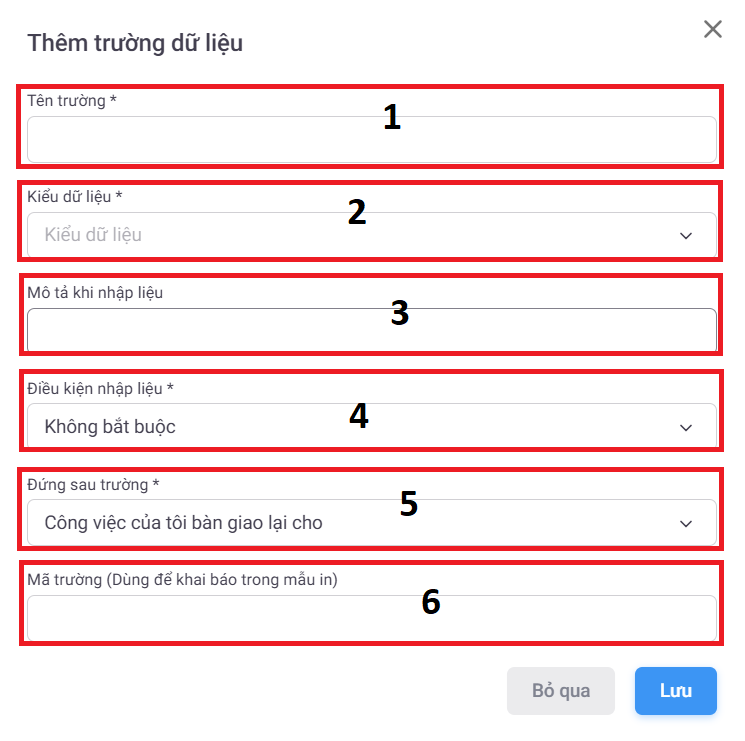Click the Kiểu dữ liệu * field label
The width and height of the screenshot is (745, 741).
[75, 196]
